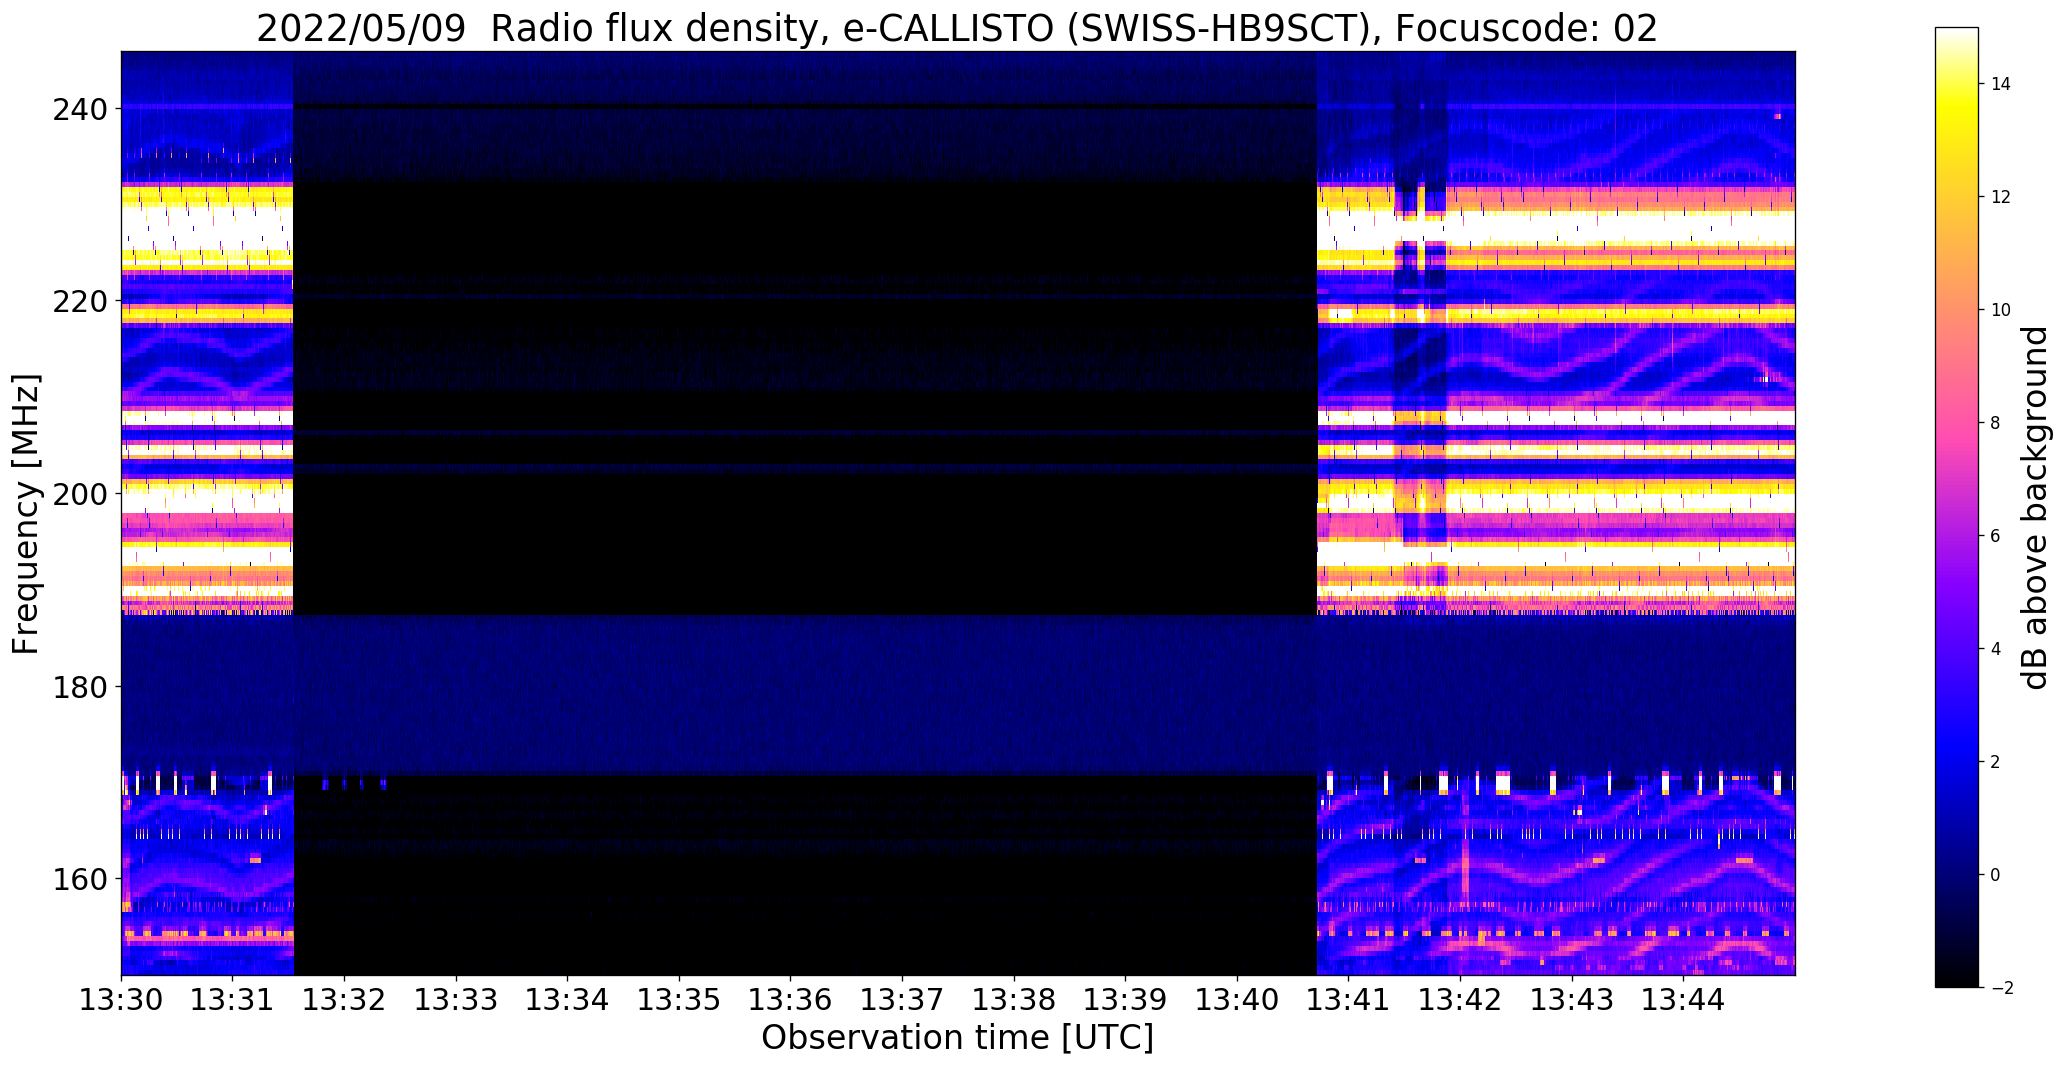Click the 13:32 time tick label
2066x1067 pixels.
click(345, 999)
